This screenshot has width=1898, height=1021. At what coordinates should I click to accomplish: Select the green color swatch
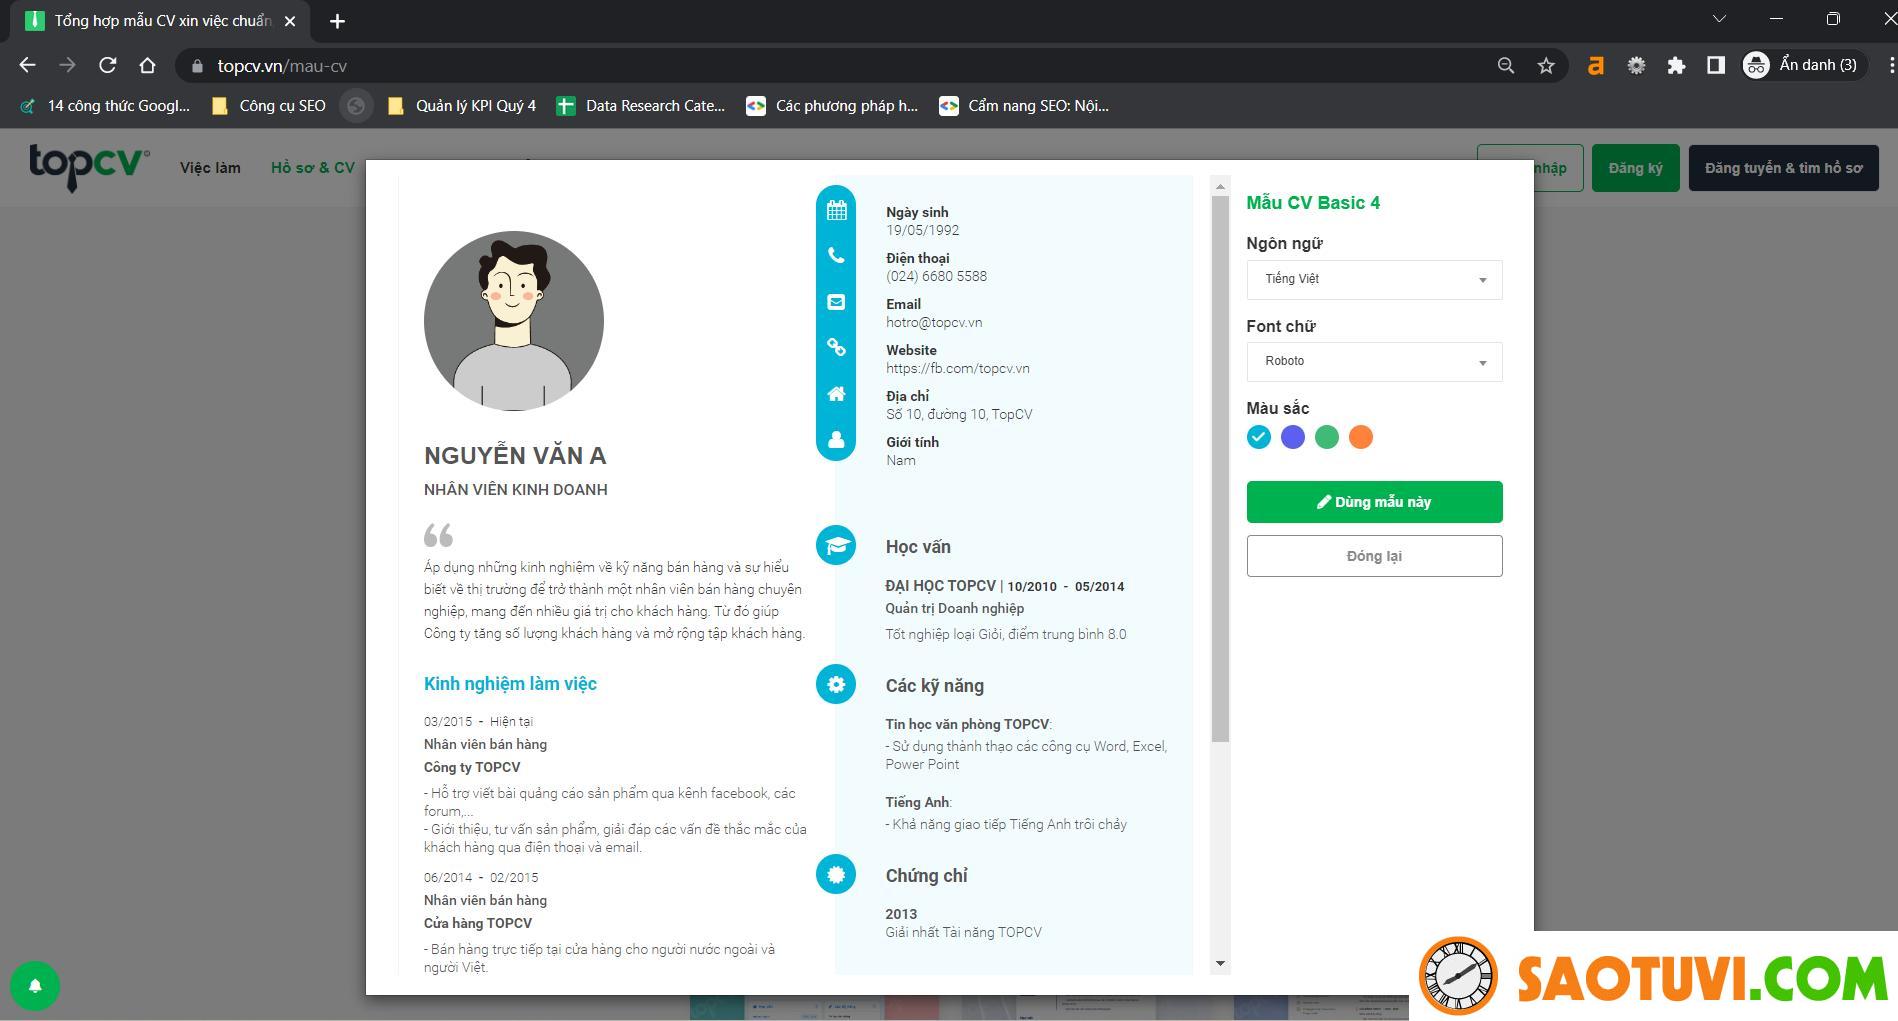click(1327, 437)
